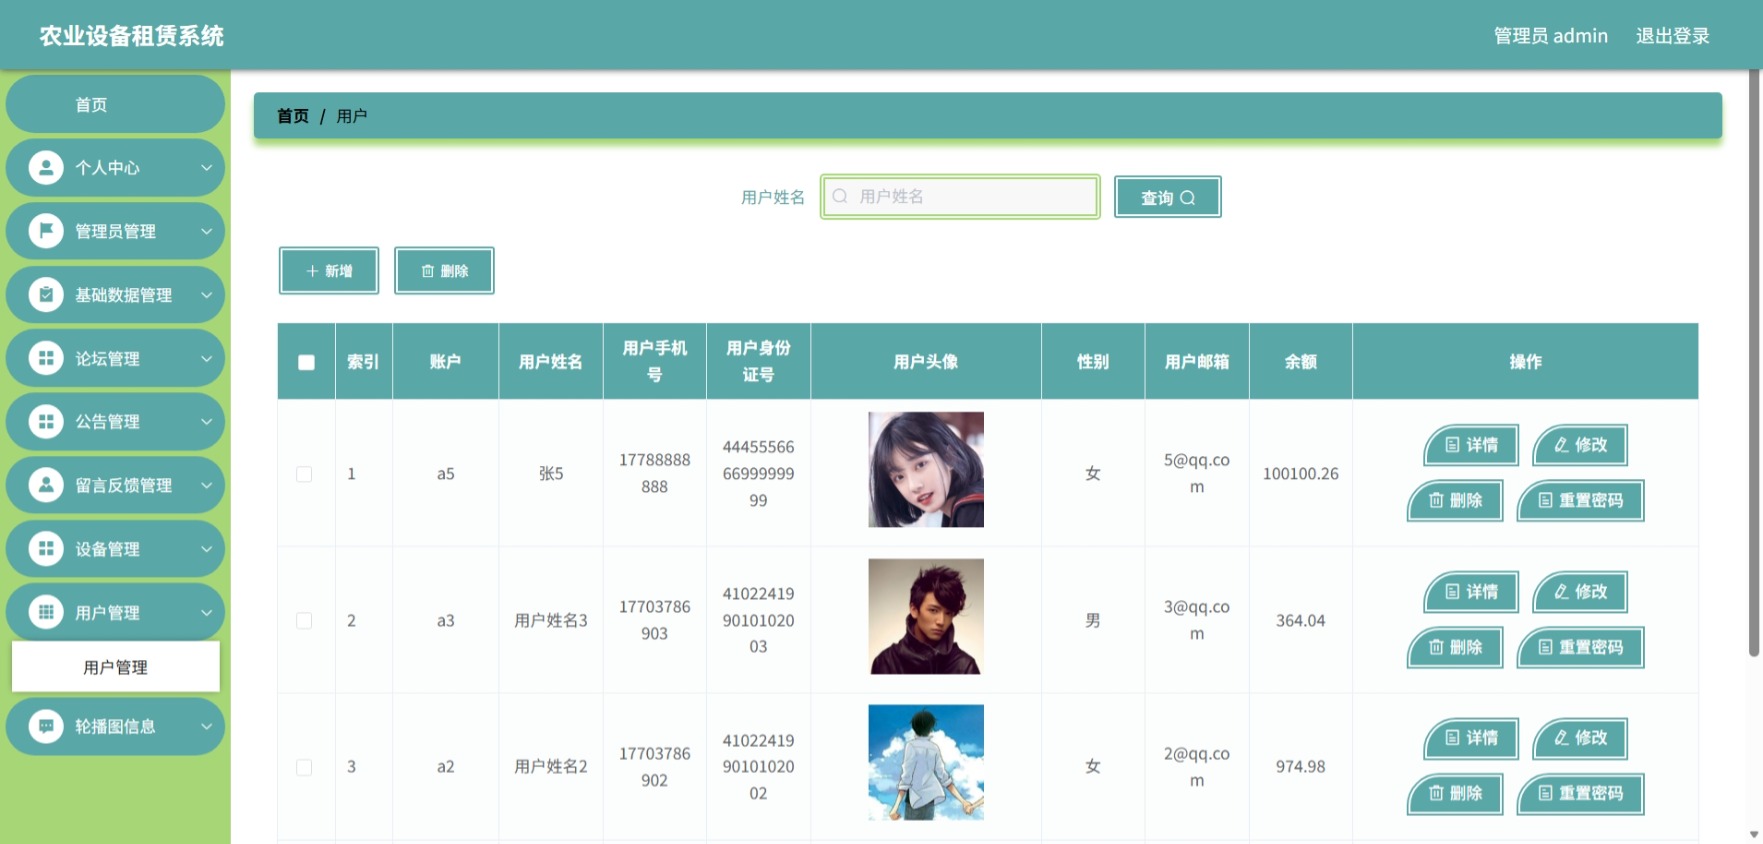
Task: Click the magnifier icon in the 查询 button
Action: pyautogui.click(x=1188, y=198)
